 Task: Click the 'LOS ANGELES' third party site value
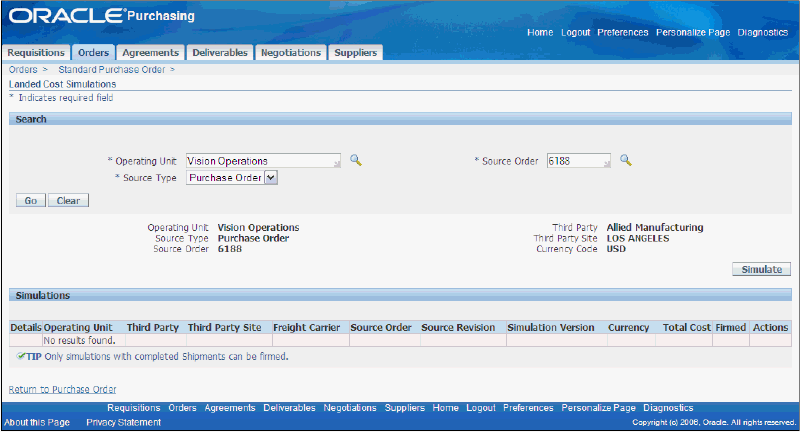(x=638, y=238)
